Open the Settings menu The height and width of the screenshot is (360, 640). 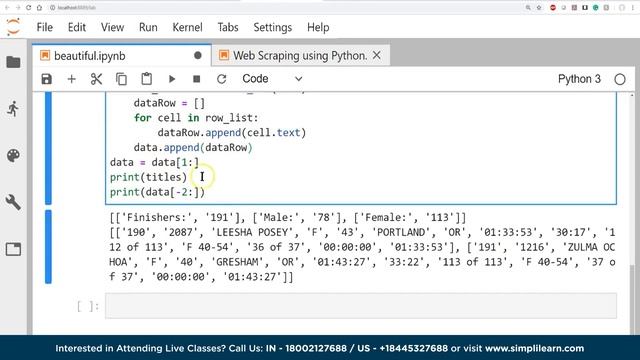273,27
